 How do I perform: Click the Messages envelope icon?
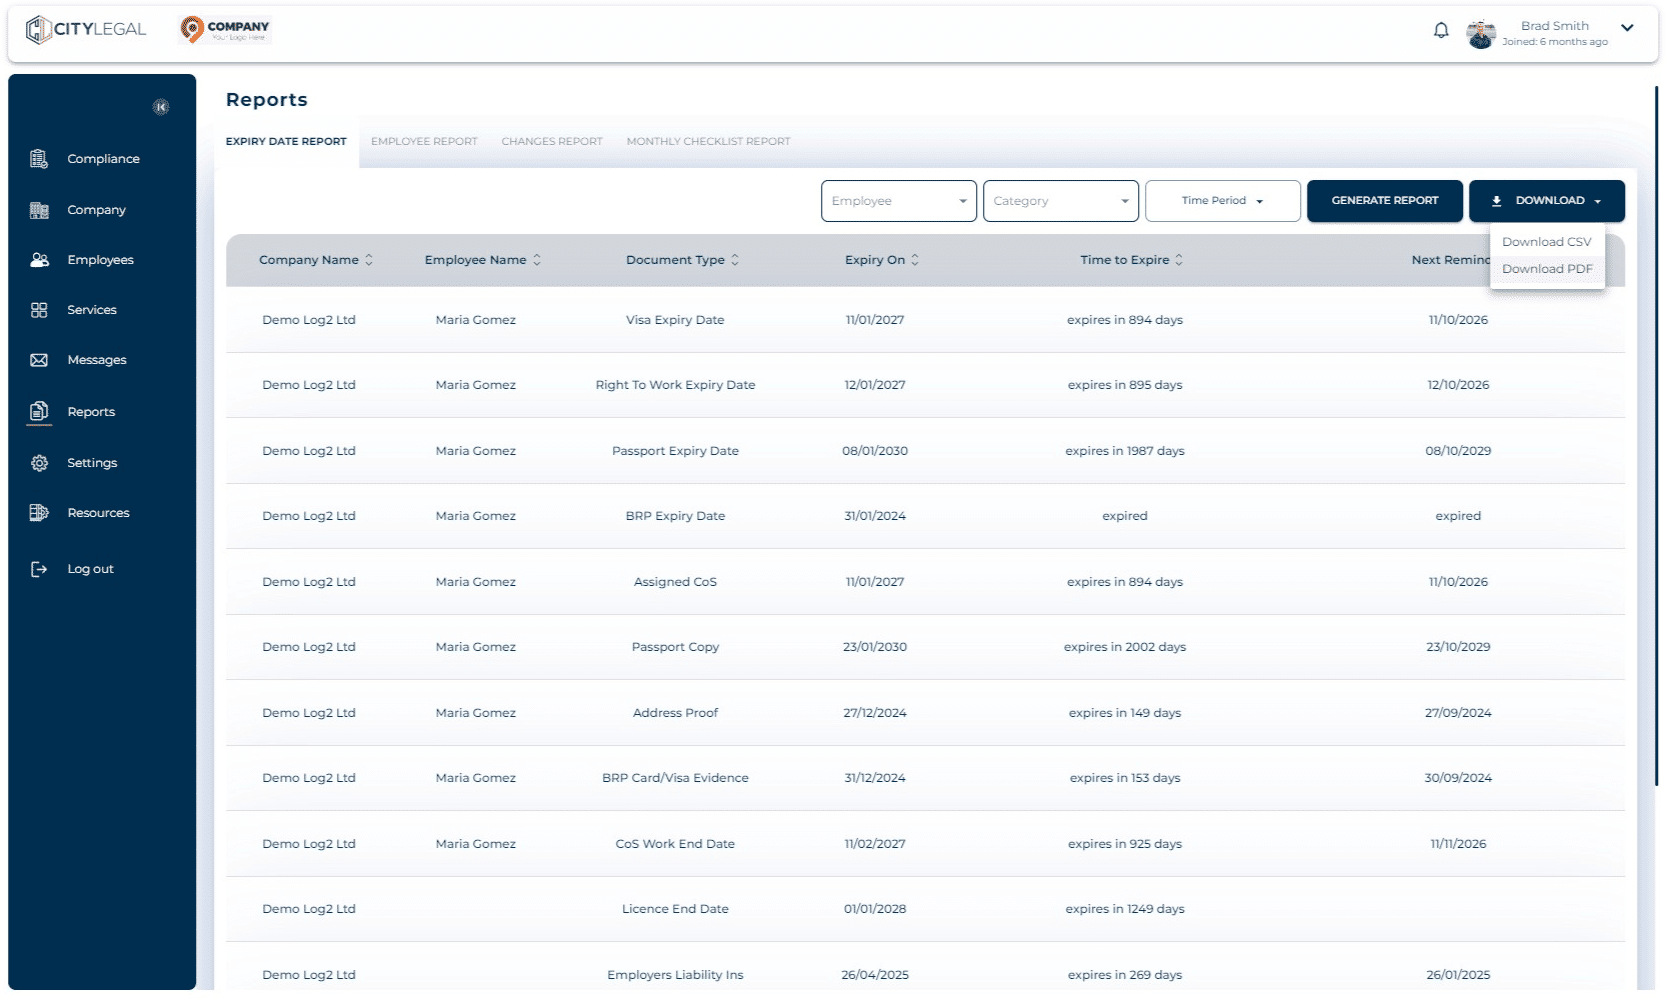click(x=39, y=360)
